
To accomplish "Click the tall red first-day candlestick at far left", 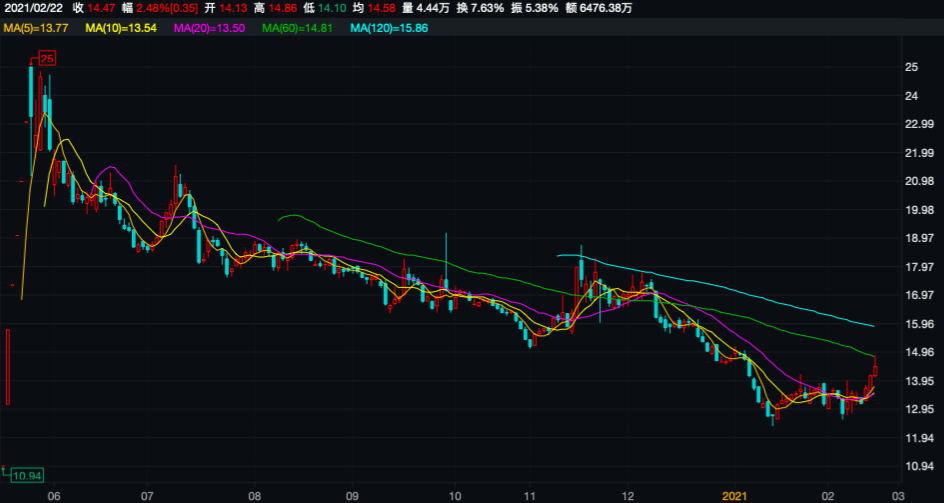I will click(7, 367).
